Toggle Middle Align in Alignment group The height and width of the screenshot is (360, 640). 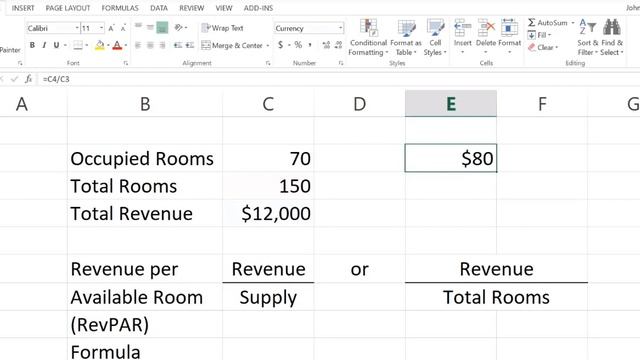pyautogui.click(x=150, y=27)
